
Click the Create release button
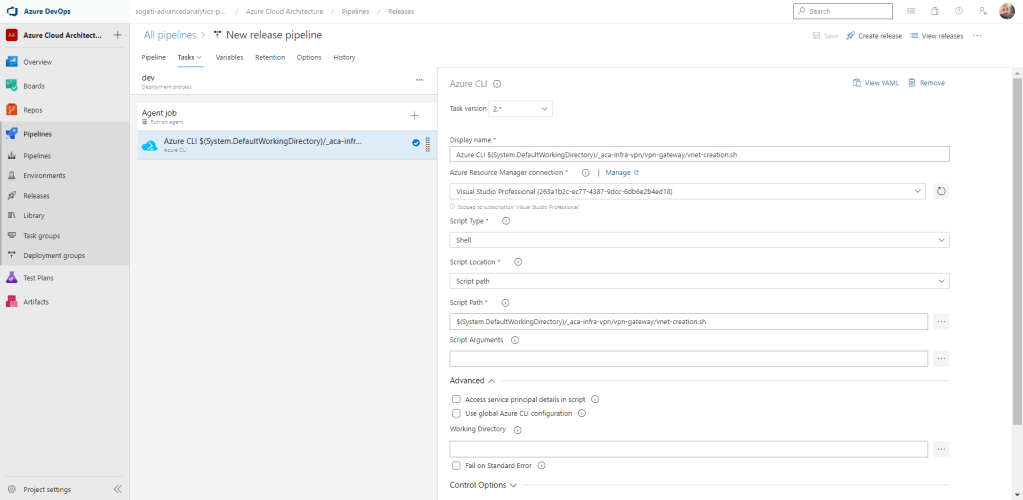click(x=874, y=35)
